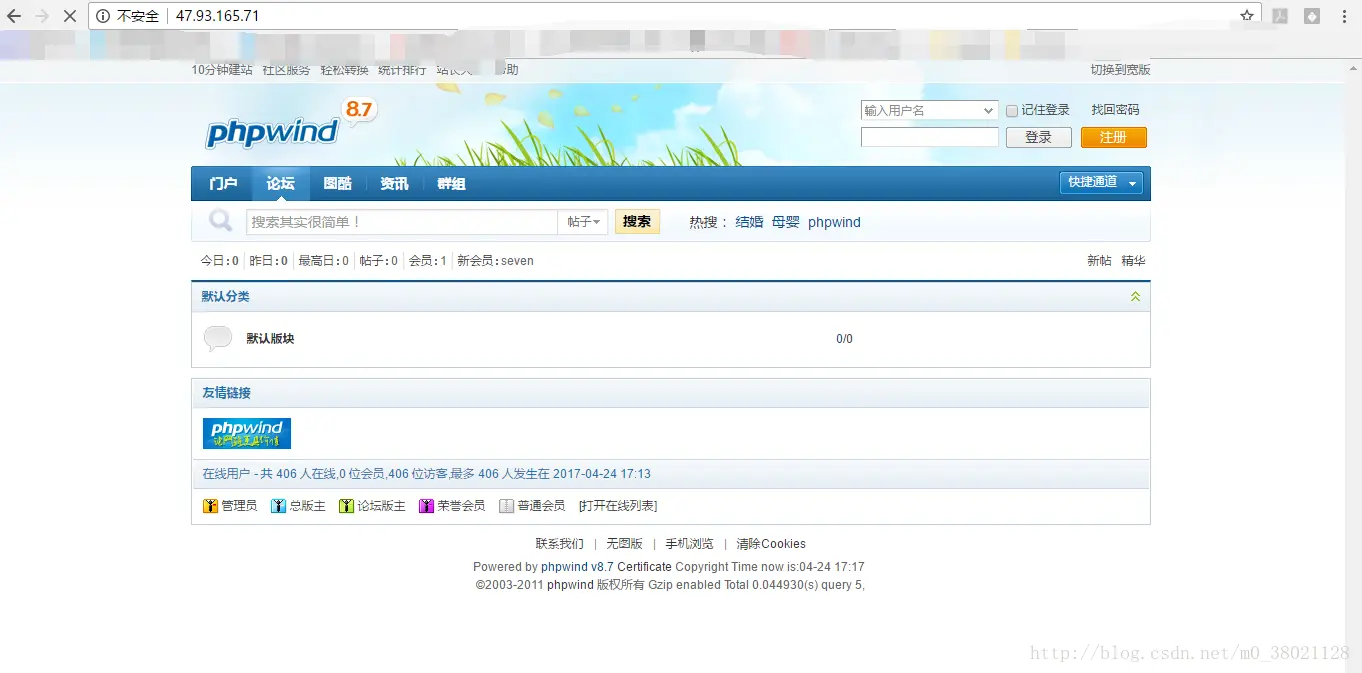
Task: Click the 总版主 user icon
Action: pyautogui.click(x=278, y=506)
